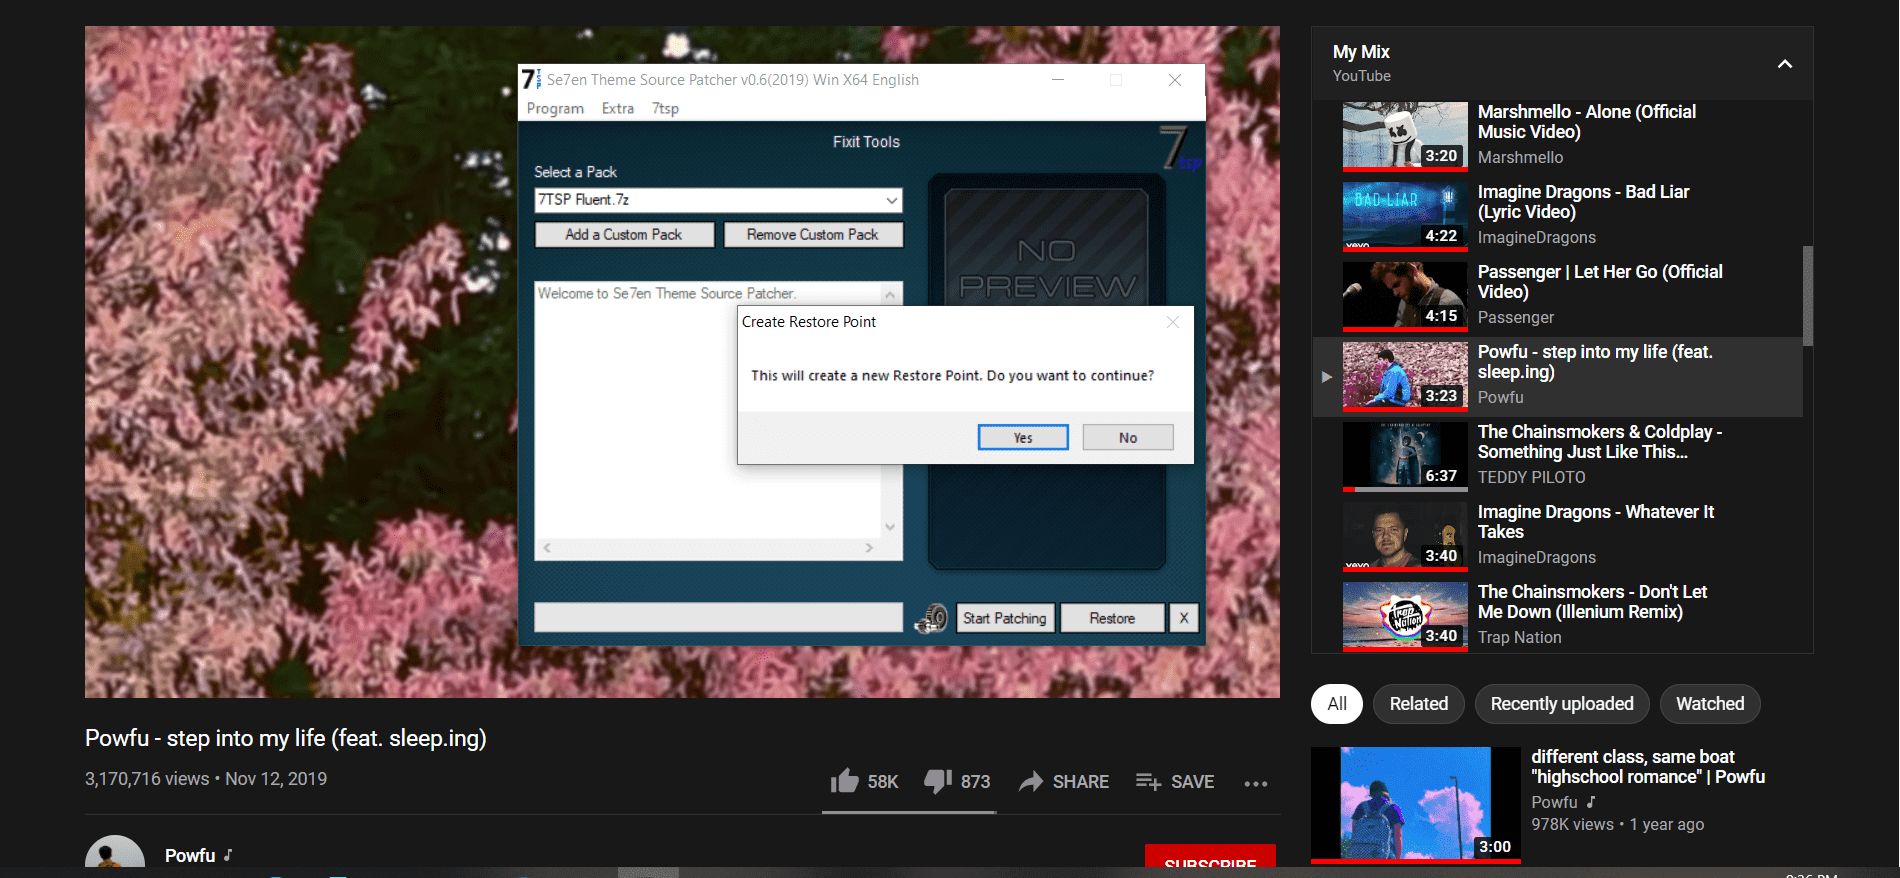Click the '3,170,716 views' text
Viewport: 1900px width, 878px height.
147,779
